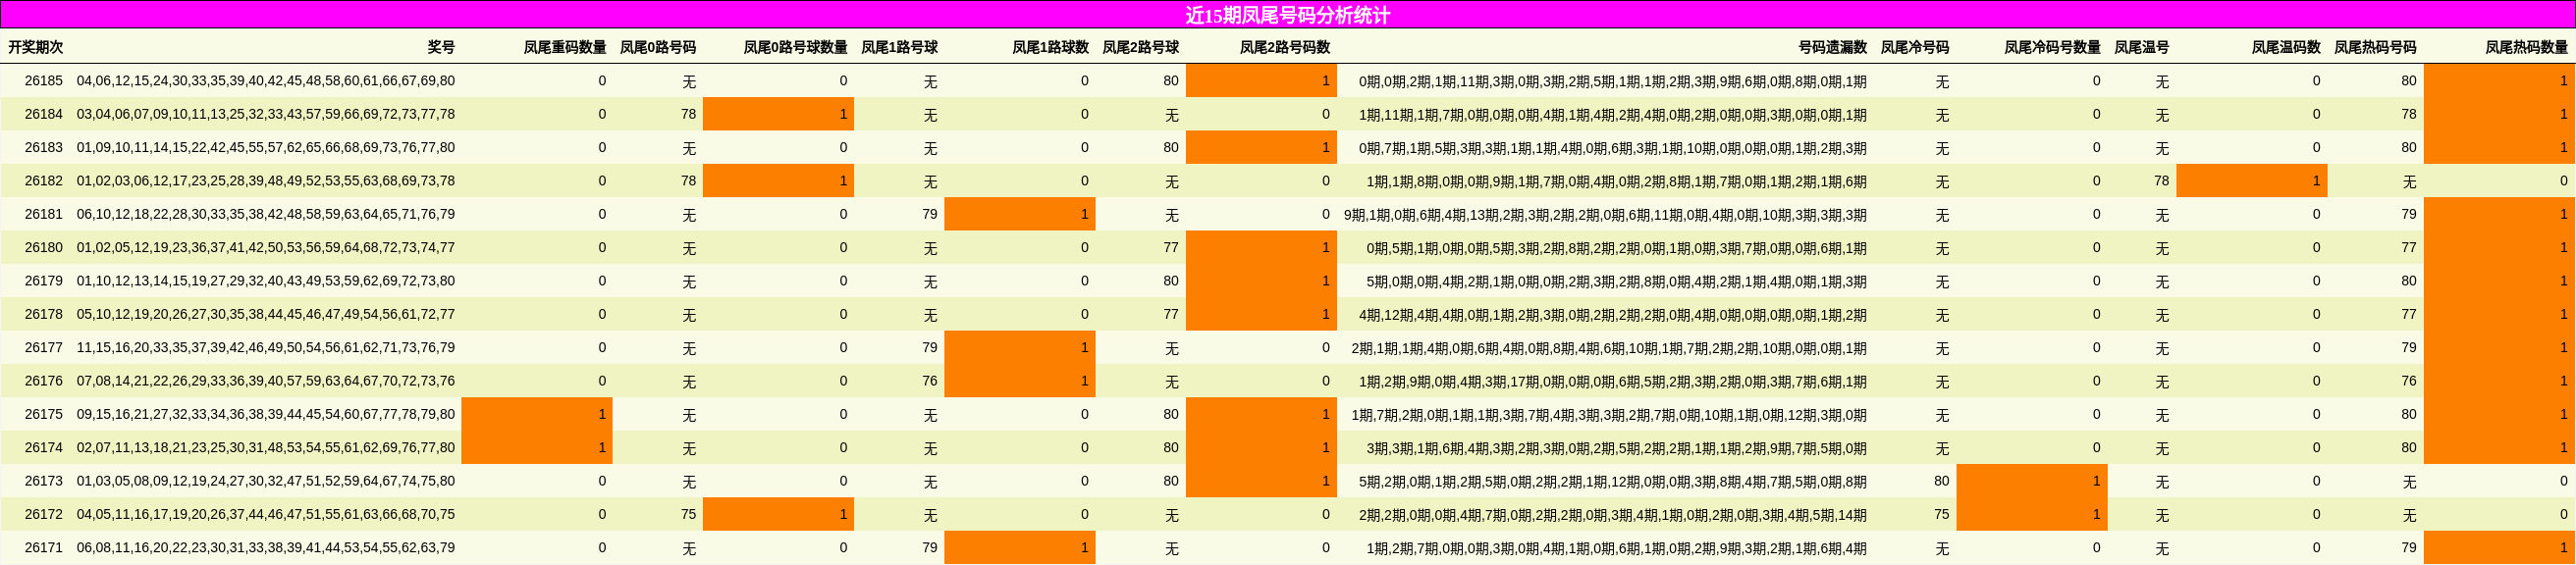The width and height of the screenshot is (2576, 565).
Task: Click orange 凤尾重码数量 cell in row 26175
Action: coord(537,414)
